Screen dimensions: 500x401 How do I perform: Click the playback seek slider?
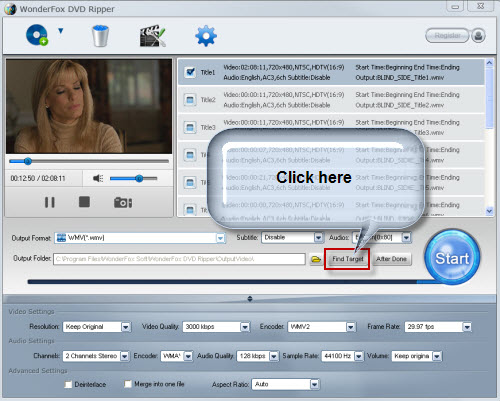pos(89,161)
